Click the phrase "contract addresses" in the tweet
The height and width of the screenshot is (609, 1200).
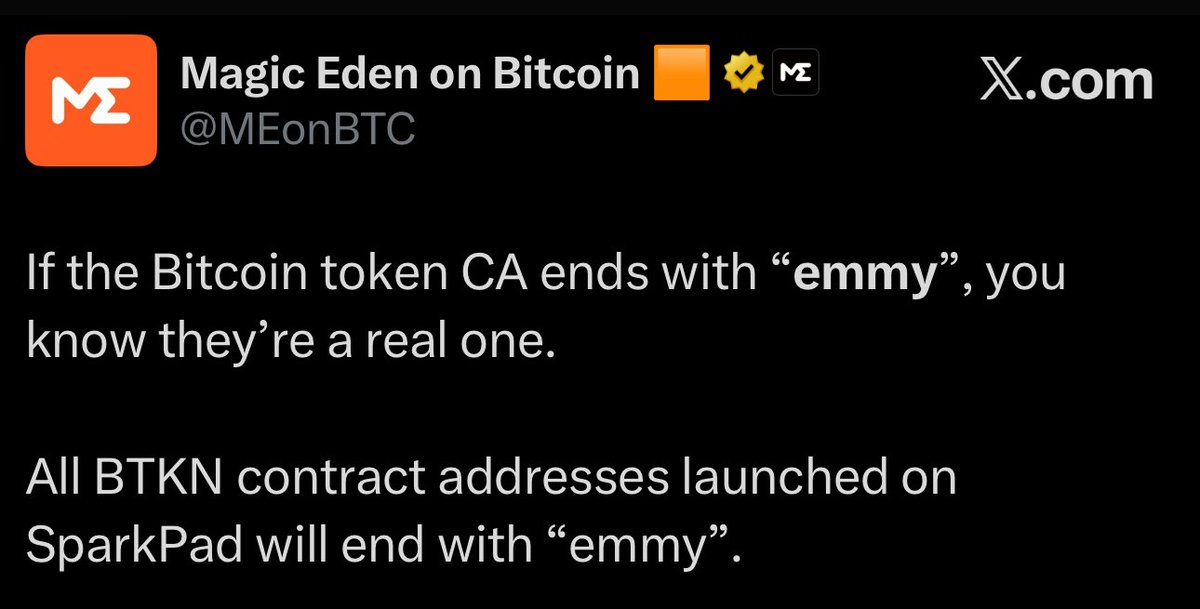pyautogui.click(x=454, y=480)
